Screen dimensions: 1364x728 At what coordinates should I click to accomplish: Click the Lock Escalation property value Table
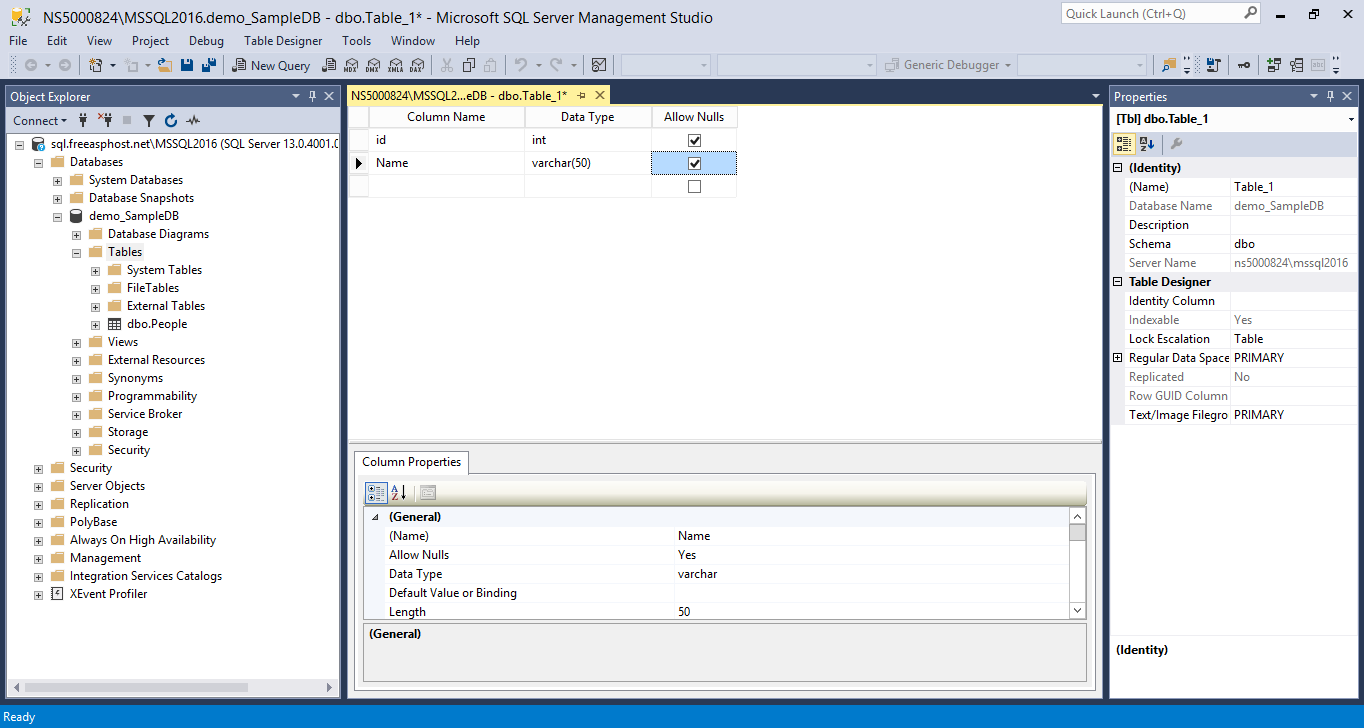[x=1294, y=339]
